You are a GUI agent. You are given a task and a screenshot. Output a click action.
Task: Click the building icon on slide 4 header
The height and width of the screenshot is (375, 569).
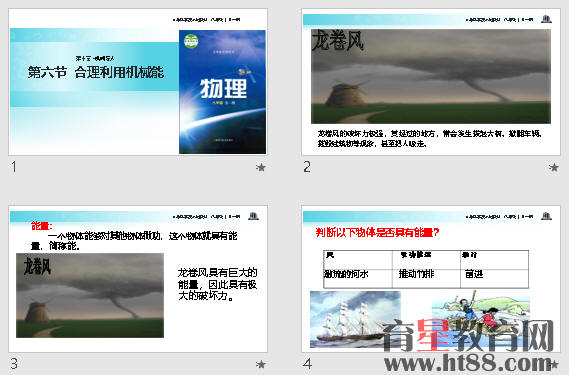click(x=546, y=216)
